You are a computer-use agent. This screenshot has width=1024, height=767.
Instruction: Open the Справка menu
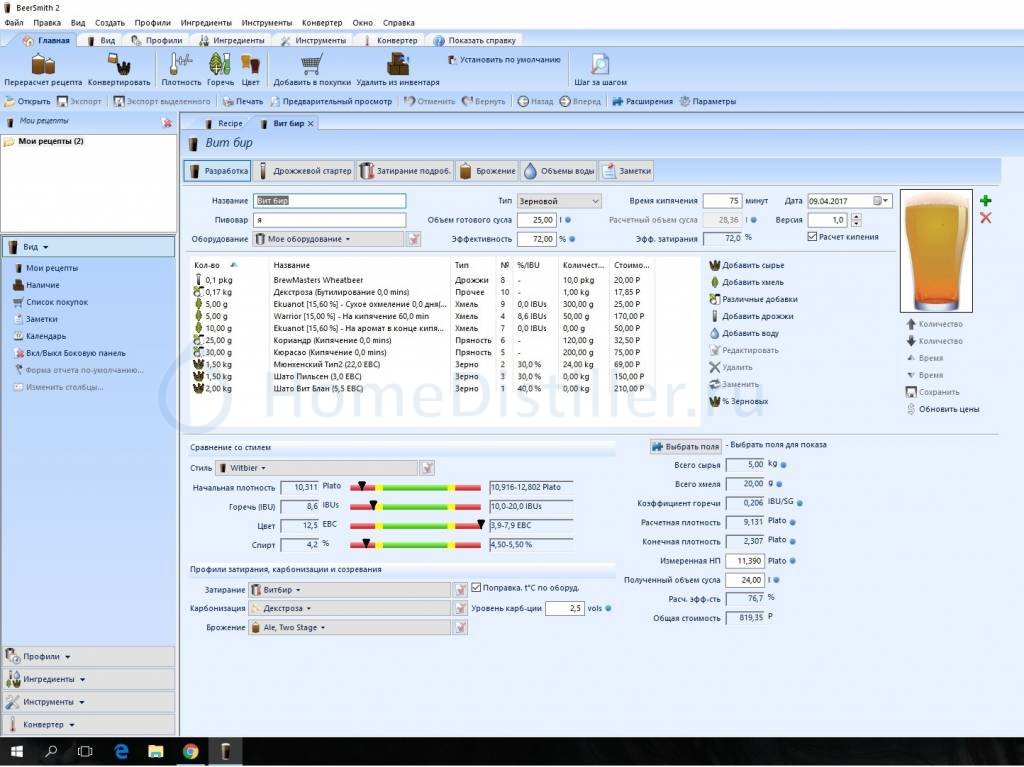pyautogui.click(x=398, y=22)
